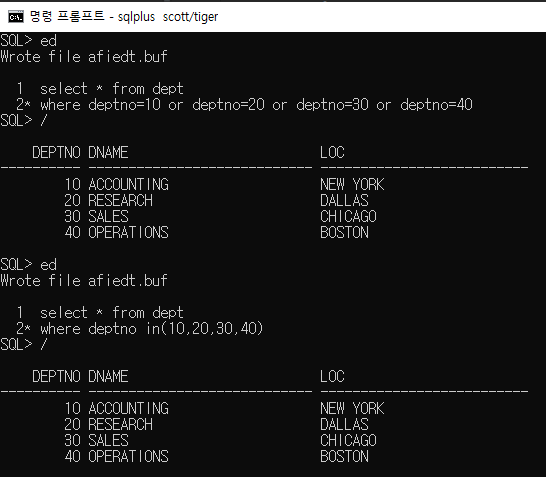Click the window title 'sqlplus scott/tiger'
This screenshot has width=546, height=477.
click(168, 17)
